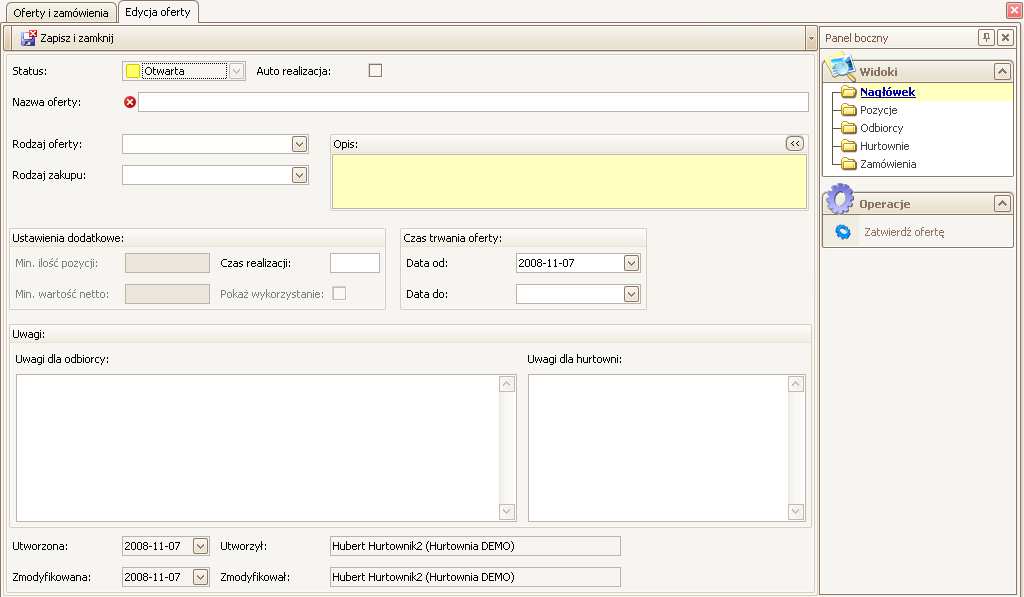The height and width of the screenshot is (597, 1024).
Task: Open the Zamówienia view
Action: pos(888,164)
